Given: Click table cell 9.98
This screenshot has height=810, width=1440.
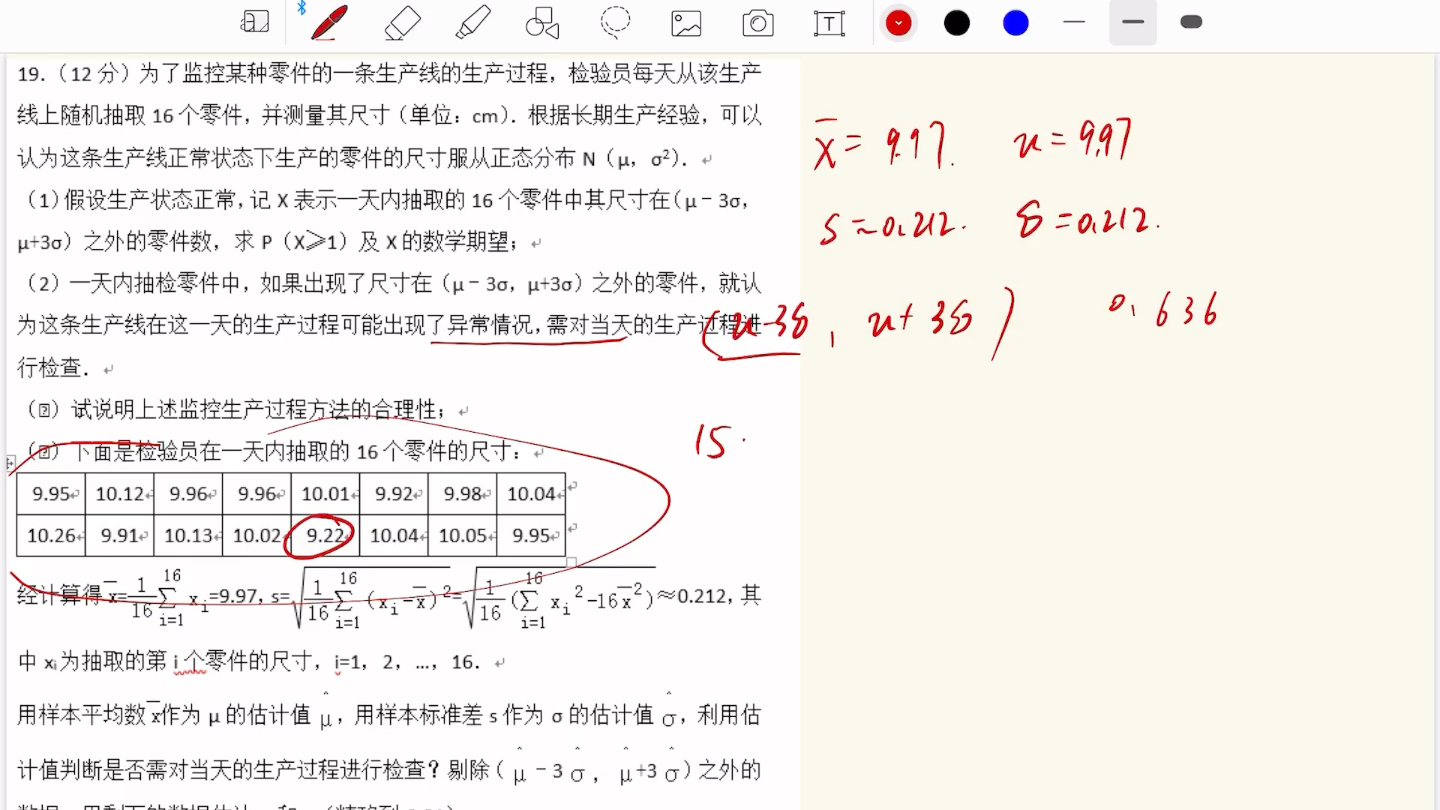Looking at the screenshot, I should pos(462,493).
